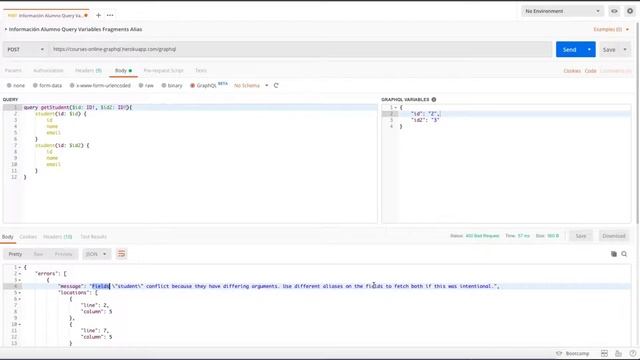Open Pre-request Script tab
The width and height of the screenshot is (640, 360).
[x=163, y=71]
